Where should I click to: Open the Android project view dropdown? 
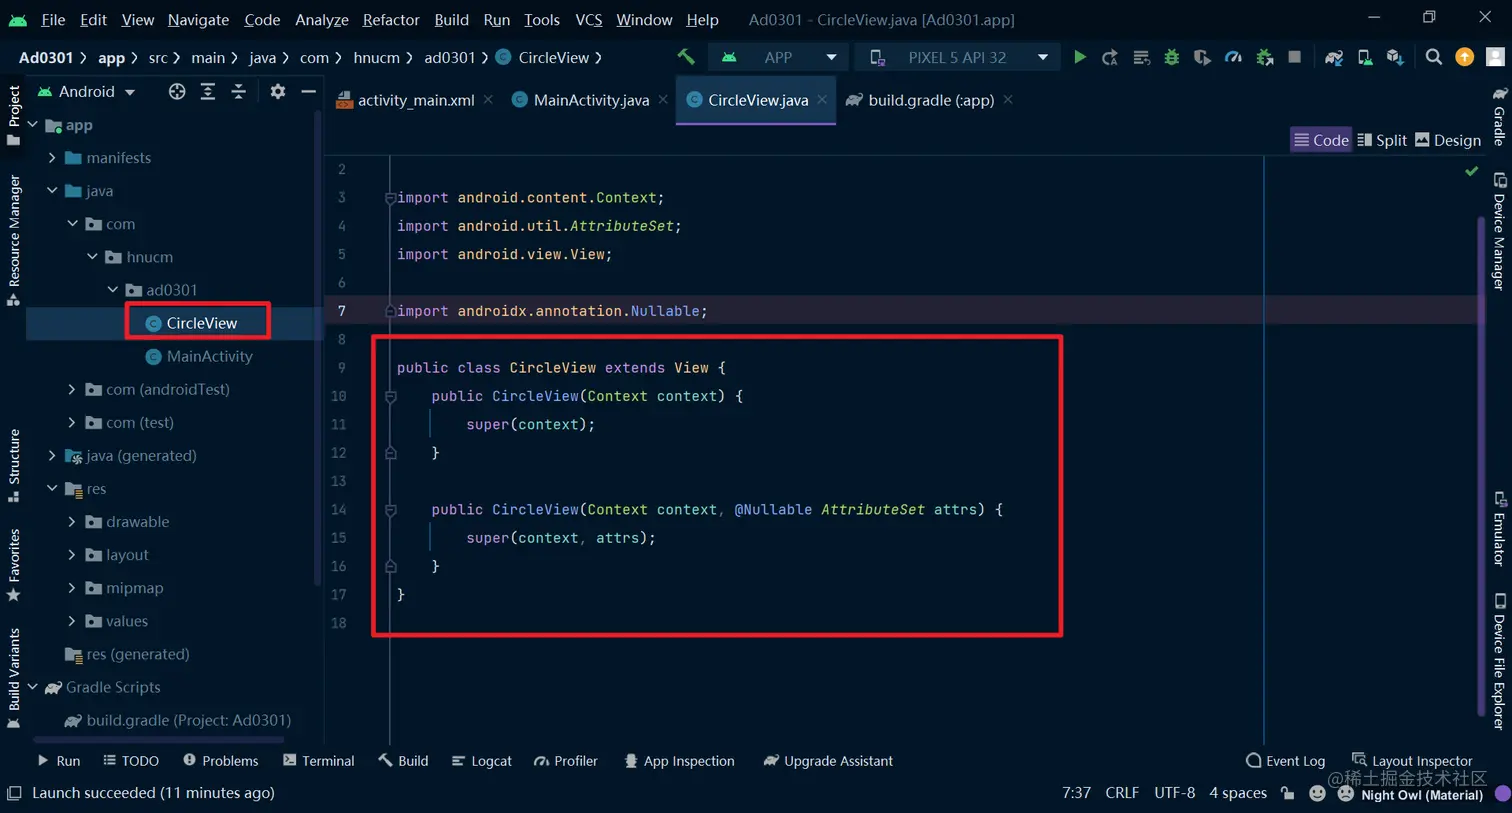point(87,91)
